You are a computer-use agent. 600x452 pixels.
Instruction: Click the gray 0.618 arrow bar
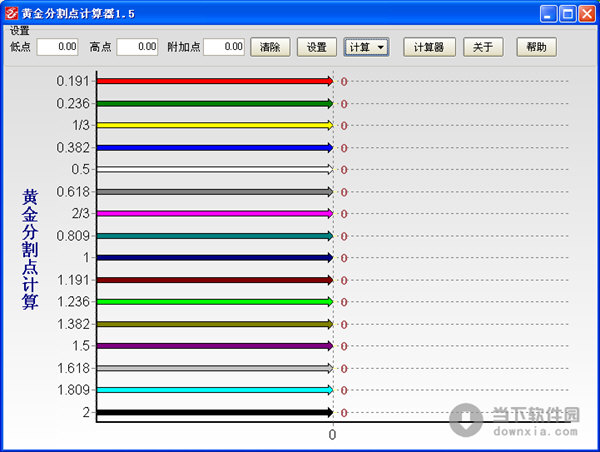click(x=215, y=191)
